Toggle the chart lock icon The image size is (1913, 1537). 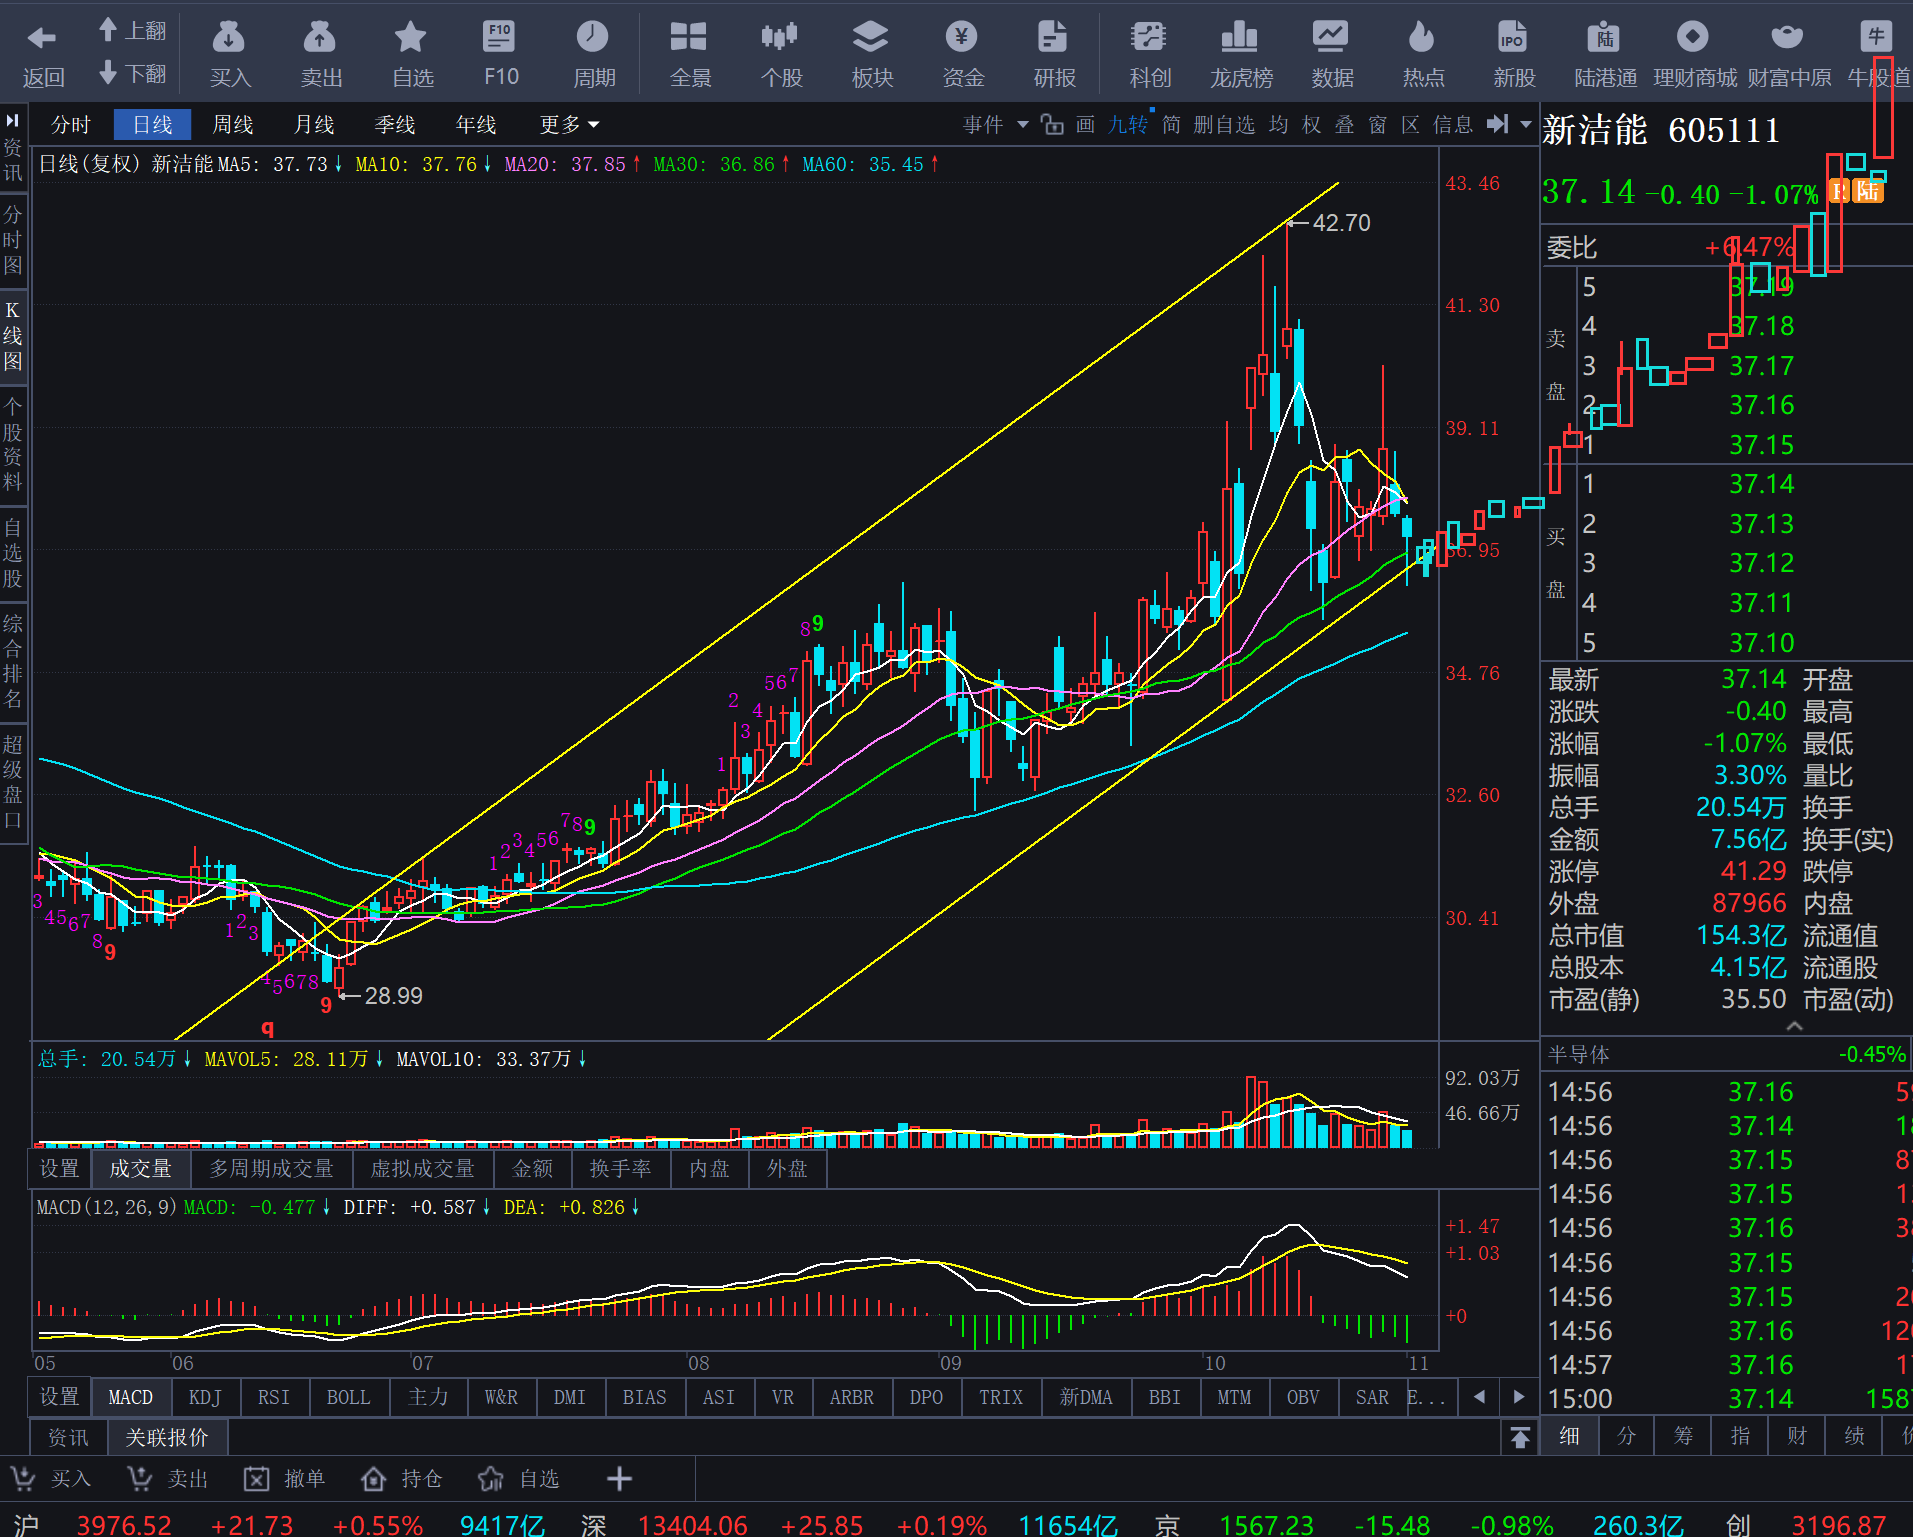tap(1052, 125)
